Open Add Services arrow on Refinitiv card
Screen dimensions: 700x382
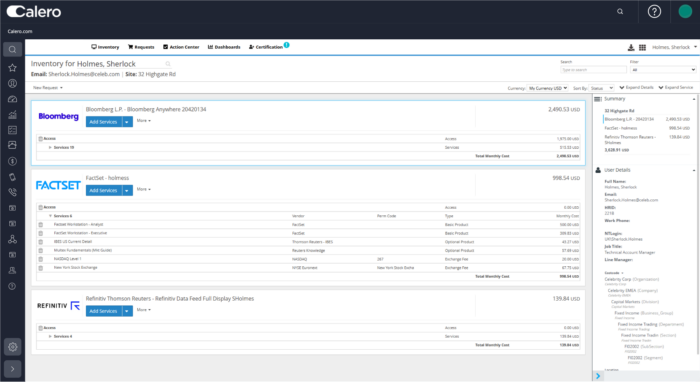127,311
